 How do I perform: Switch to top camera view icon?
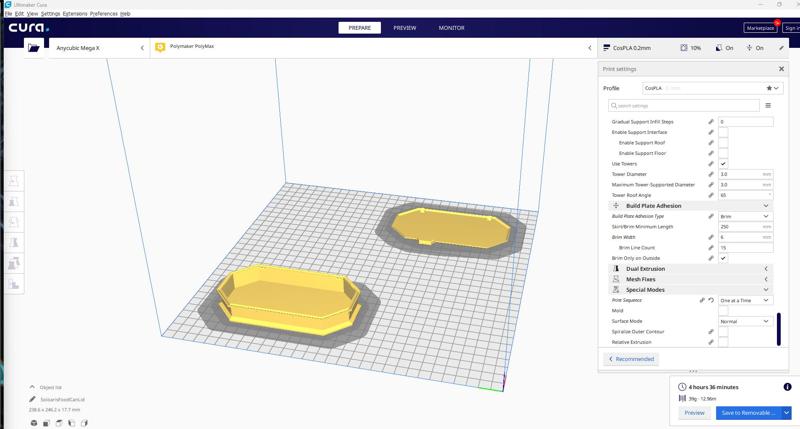pos(59,423)
